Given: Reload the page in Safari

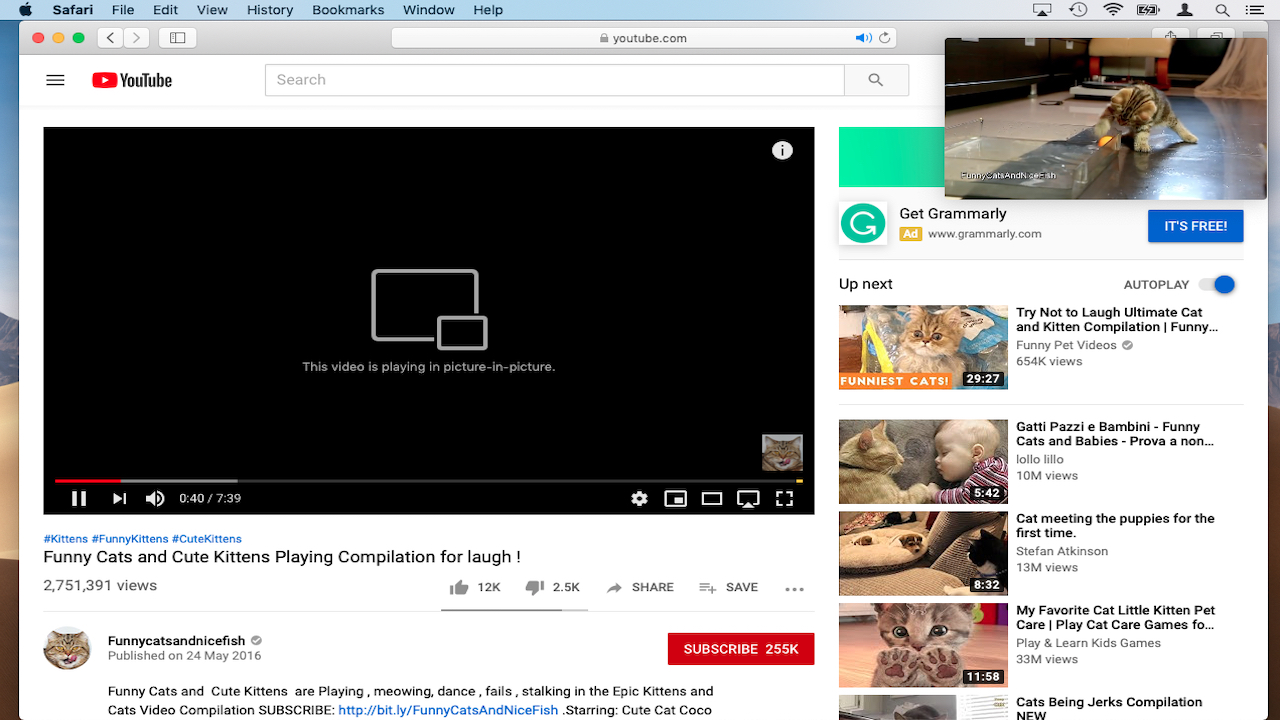Looking at the screenshot, I should [x=884, y=38].
